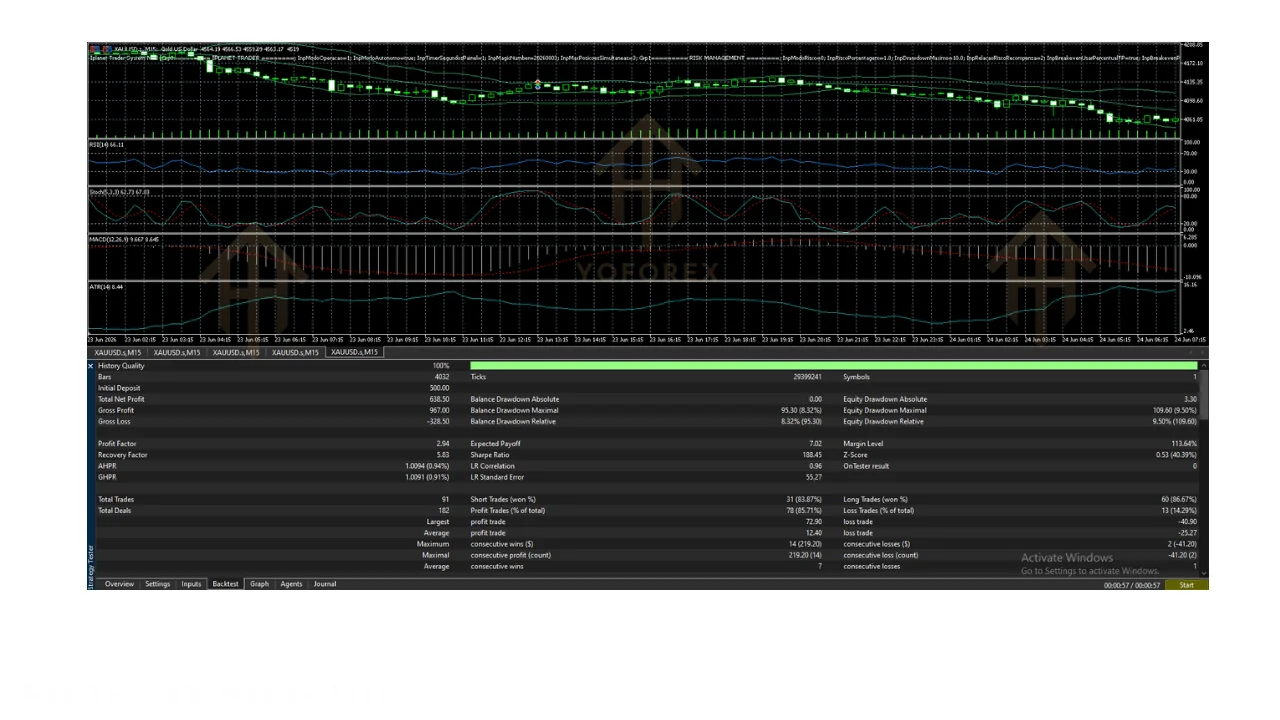Click the backtest report vertical scrollbar
This screenshot has width=1280, height=720.
1203,468
